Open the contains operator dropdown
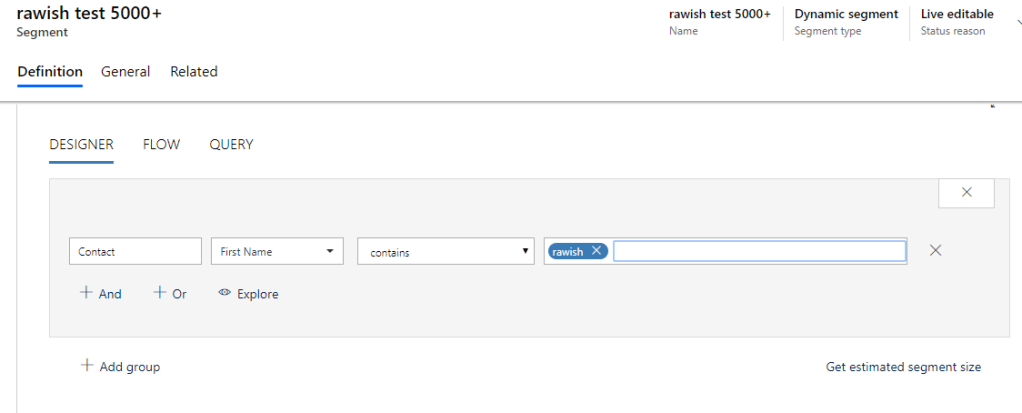Image resolution: width=1022 pixels, height=413 pixels. (446, 252)
